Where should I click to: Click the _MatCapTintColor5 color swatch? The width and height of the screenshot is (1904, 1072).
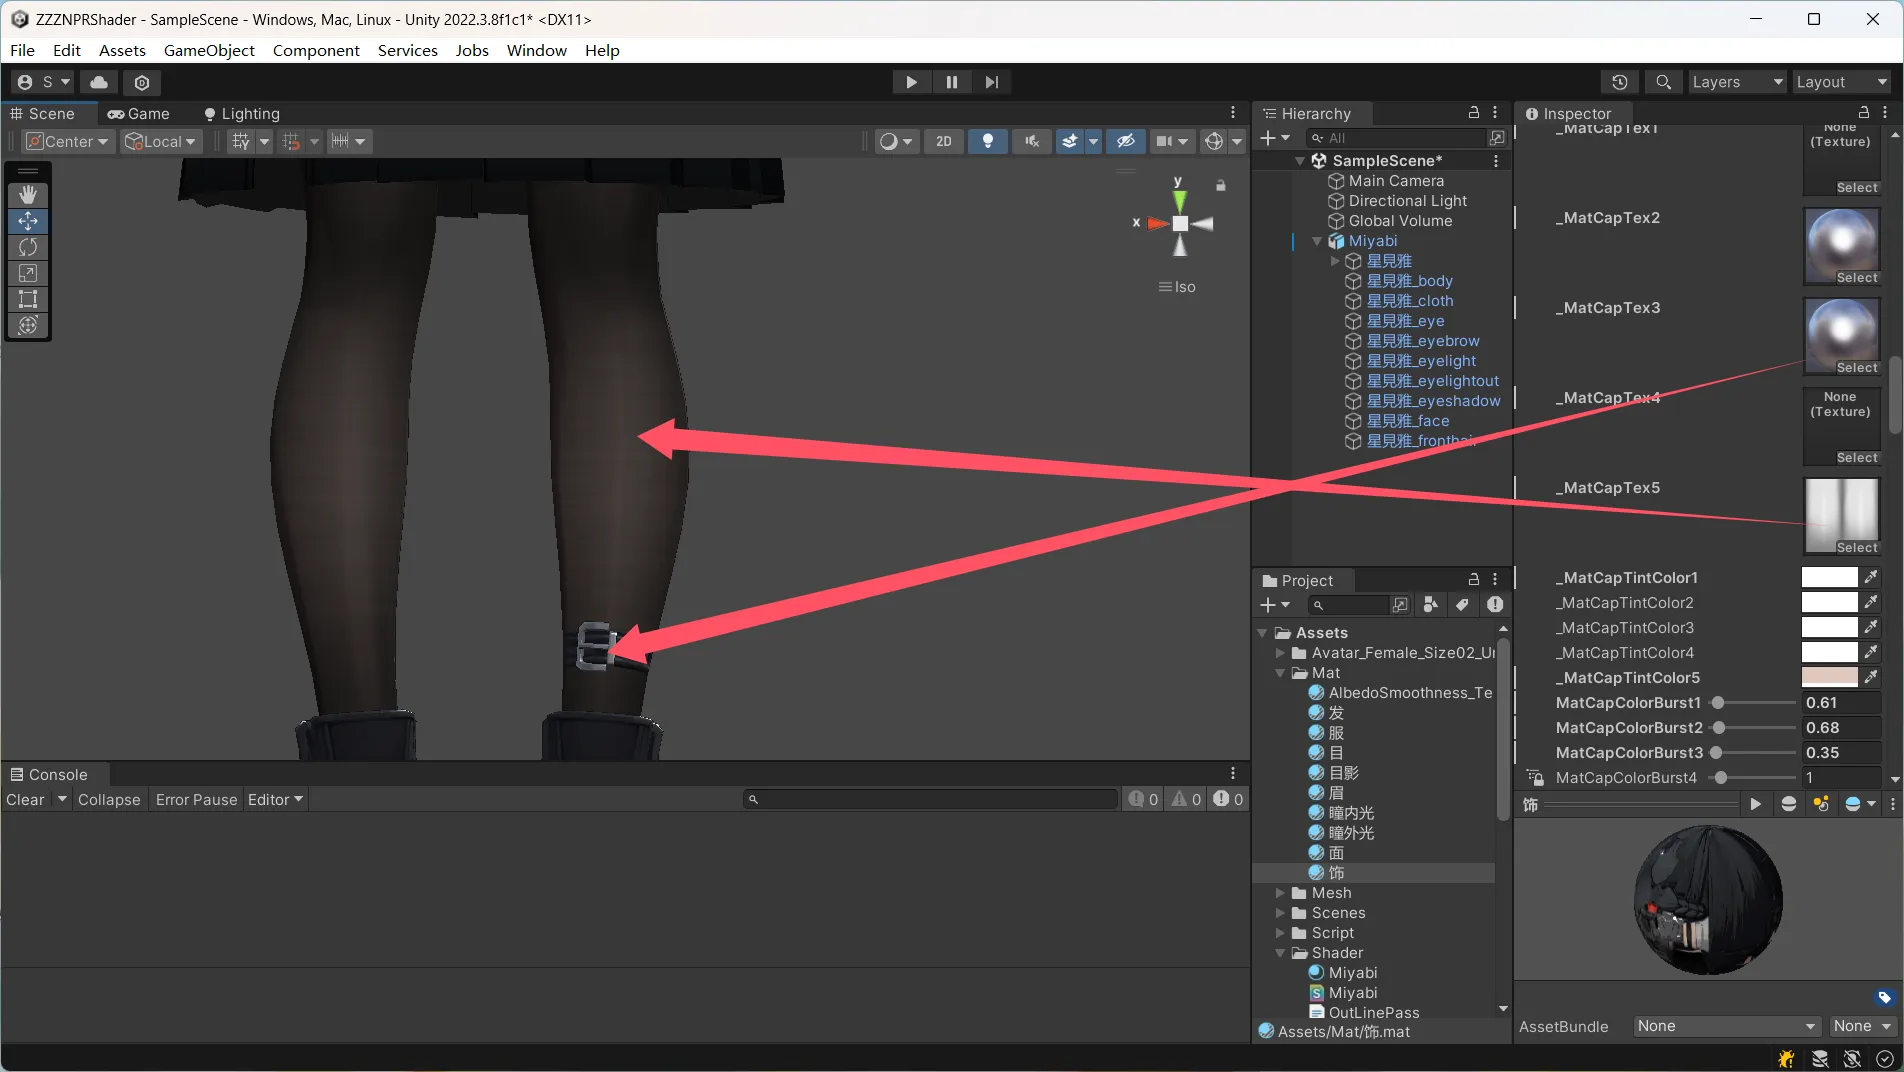pyautogui.click(x=1829, y=678)
